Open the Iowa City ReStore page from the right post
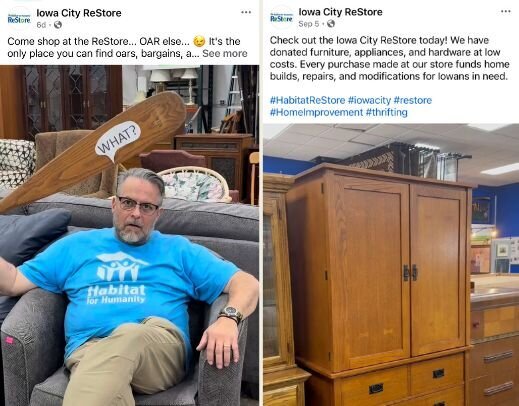This screenshot has height=406, width=519. 340,12
